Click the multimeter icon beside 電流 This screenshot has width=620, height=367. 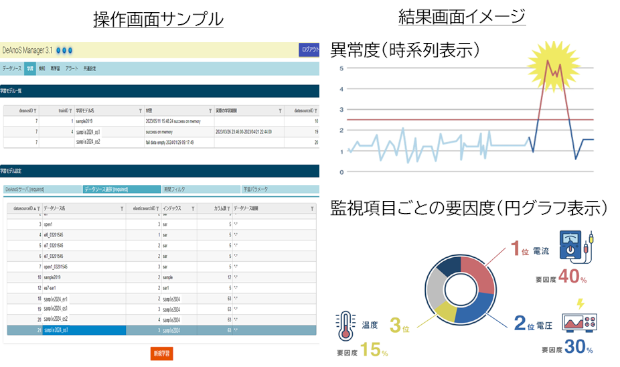tap(578, 247)
